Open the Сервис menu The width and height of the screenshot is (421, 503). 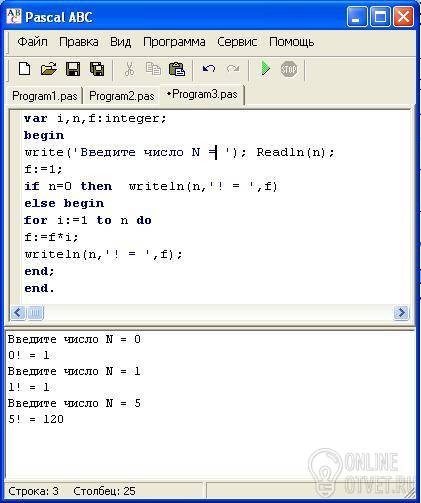click(237, 42)
